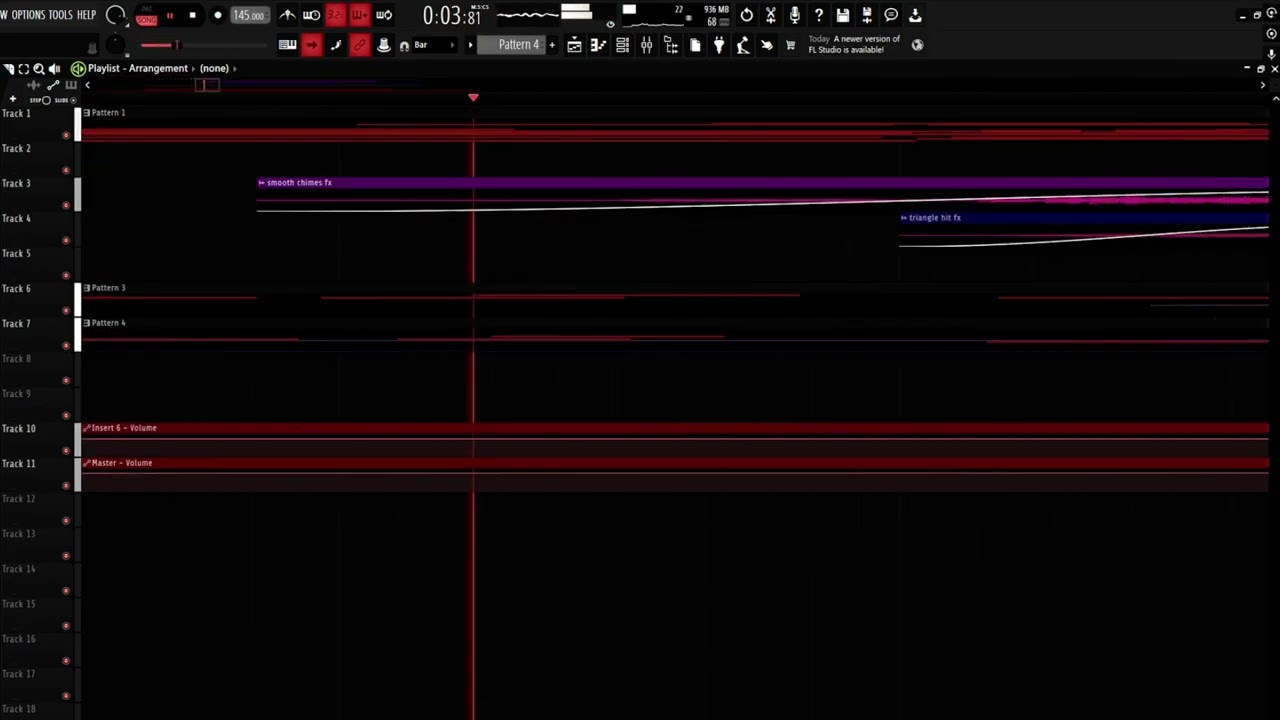Viewport: 1280px width, 720px height.
Task: Click the touch controller icon before the cart
Action: point(767,45)
